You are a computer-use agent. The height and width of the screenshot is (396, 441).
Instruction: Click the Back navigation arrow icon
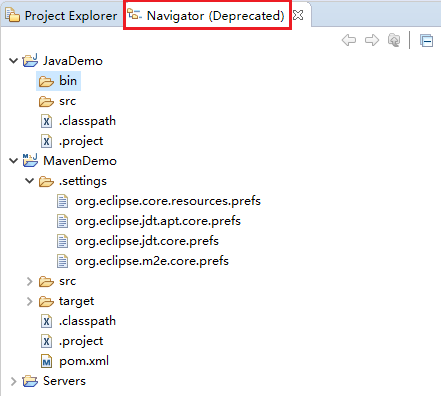349,40
